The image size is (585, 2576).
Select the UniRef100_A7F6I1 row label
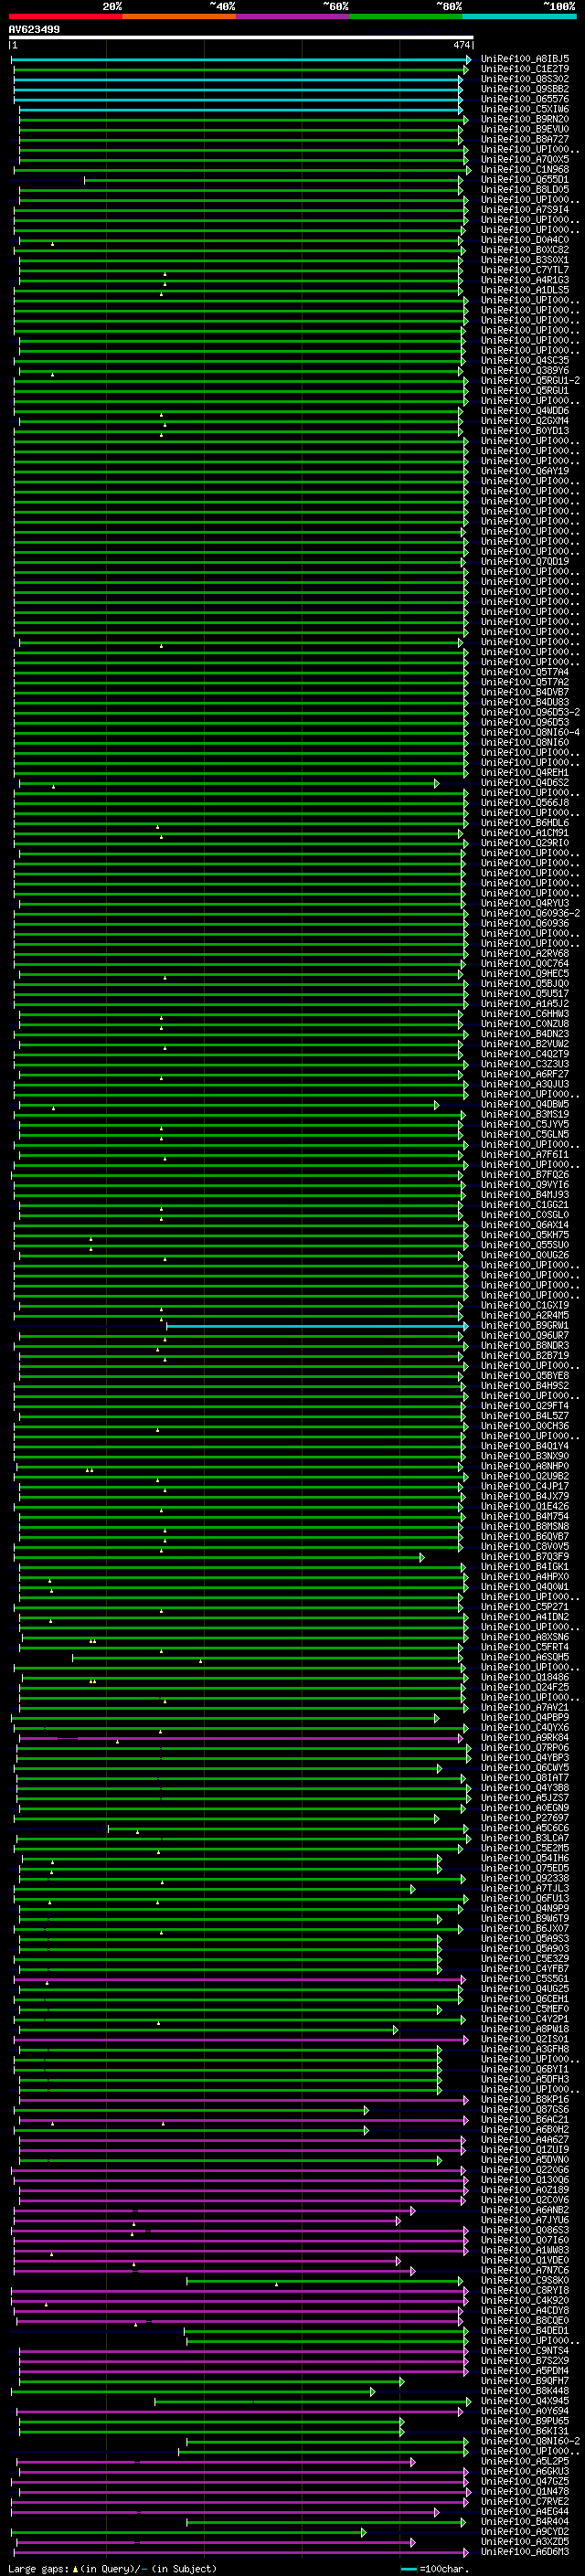tap(525, 1155)
